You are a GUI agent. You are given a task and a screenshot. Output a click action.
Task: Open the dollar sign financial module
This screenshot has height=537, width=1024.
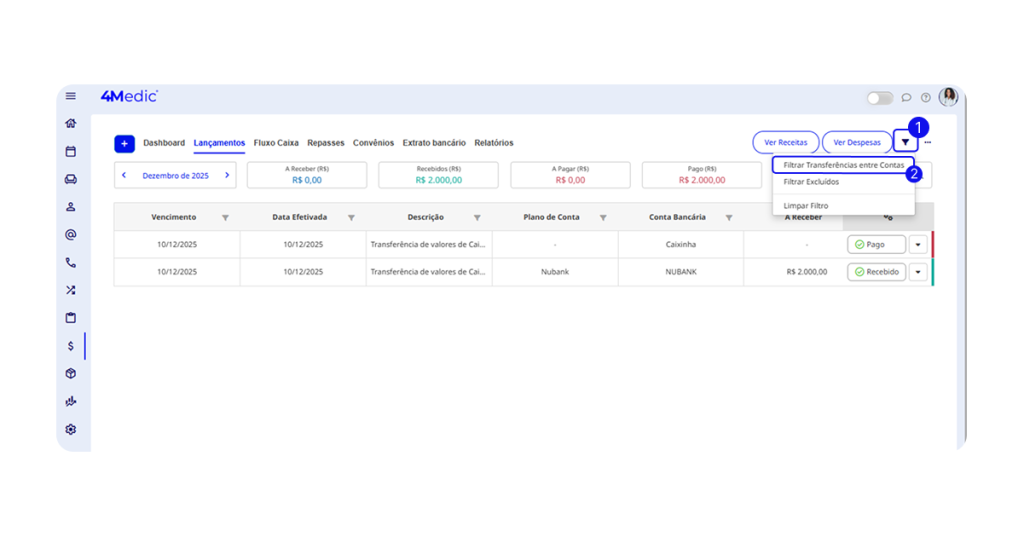71,346
